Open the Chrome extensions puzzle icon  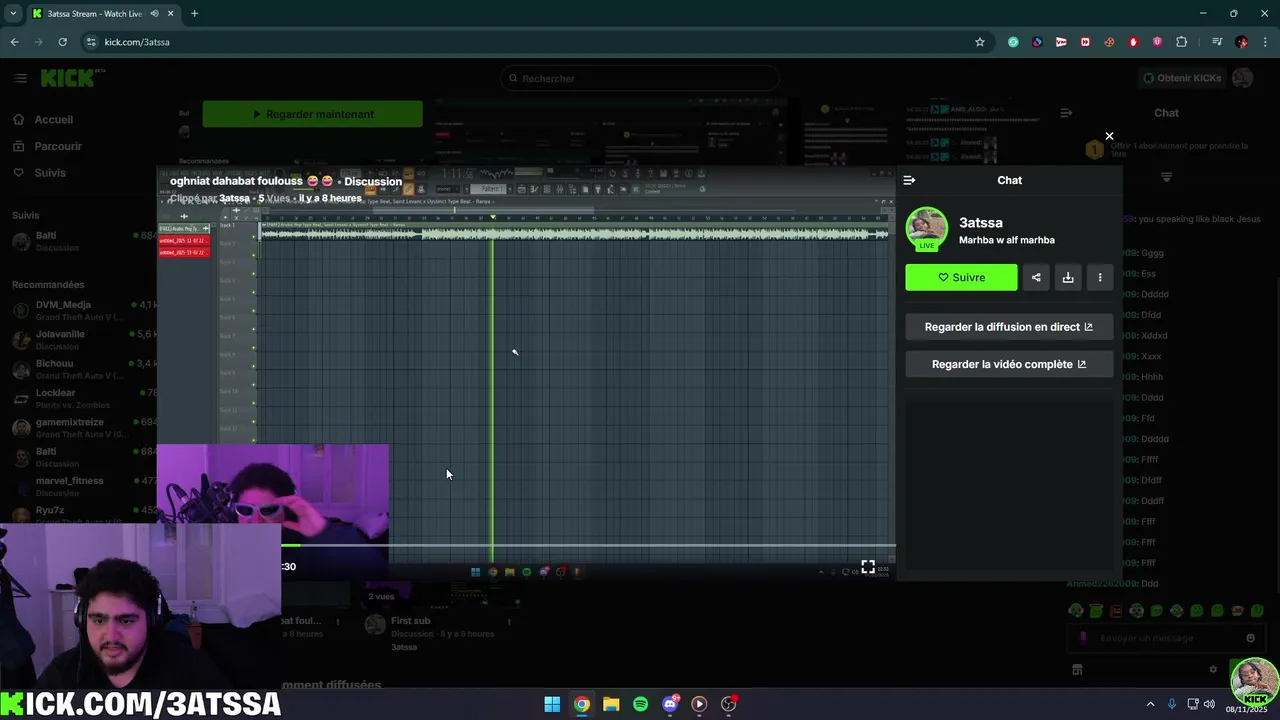pyautogui.click(x=1181, y=42)
